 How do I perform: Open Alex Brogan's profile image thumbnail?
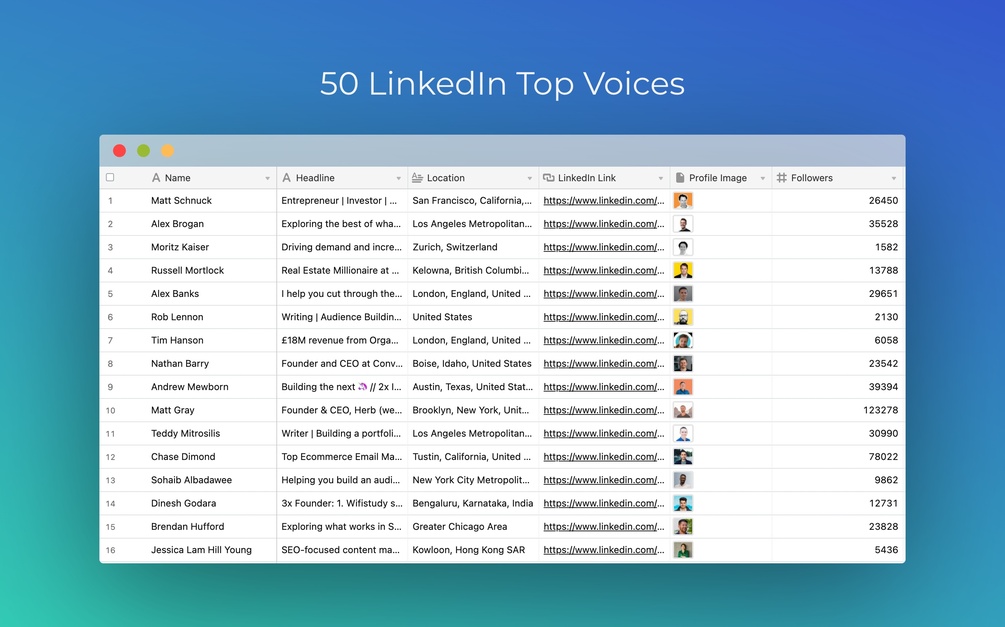coord(683,224)
